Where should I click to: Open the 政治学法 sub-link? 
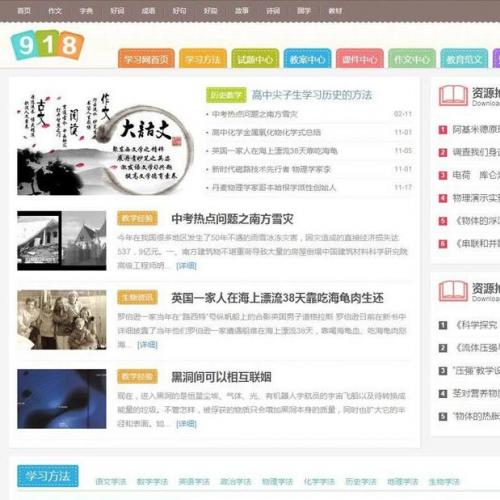point(236,482)
